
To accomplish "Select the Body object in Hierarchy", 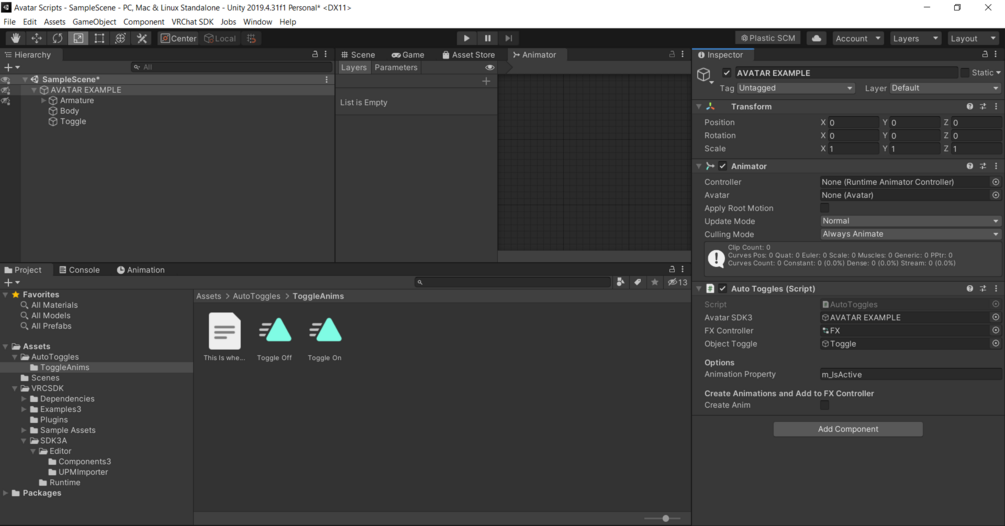I will [69, 111].
